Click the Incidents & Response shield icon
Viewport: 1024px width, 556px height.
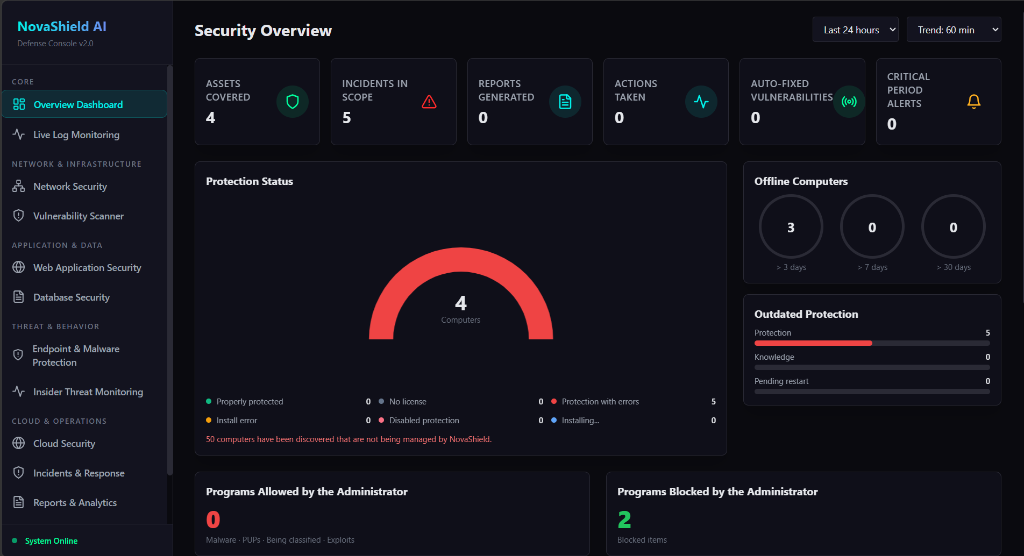19,472
